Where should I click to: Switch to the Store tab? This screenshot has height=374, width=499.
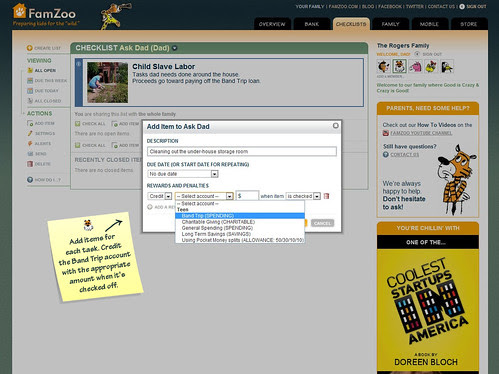coord(469,24)
